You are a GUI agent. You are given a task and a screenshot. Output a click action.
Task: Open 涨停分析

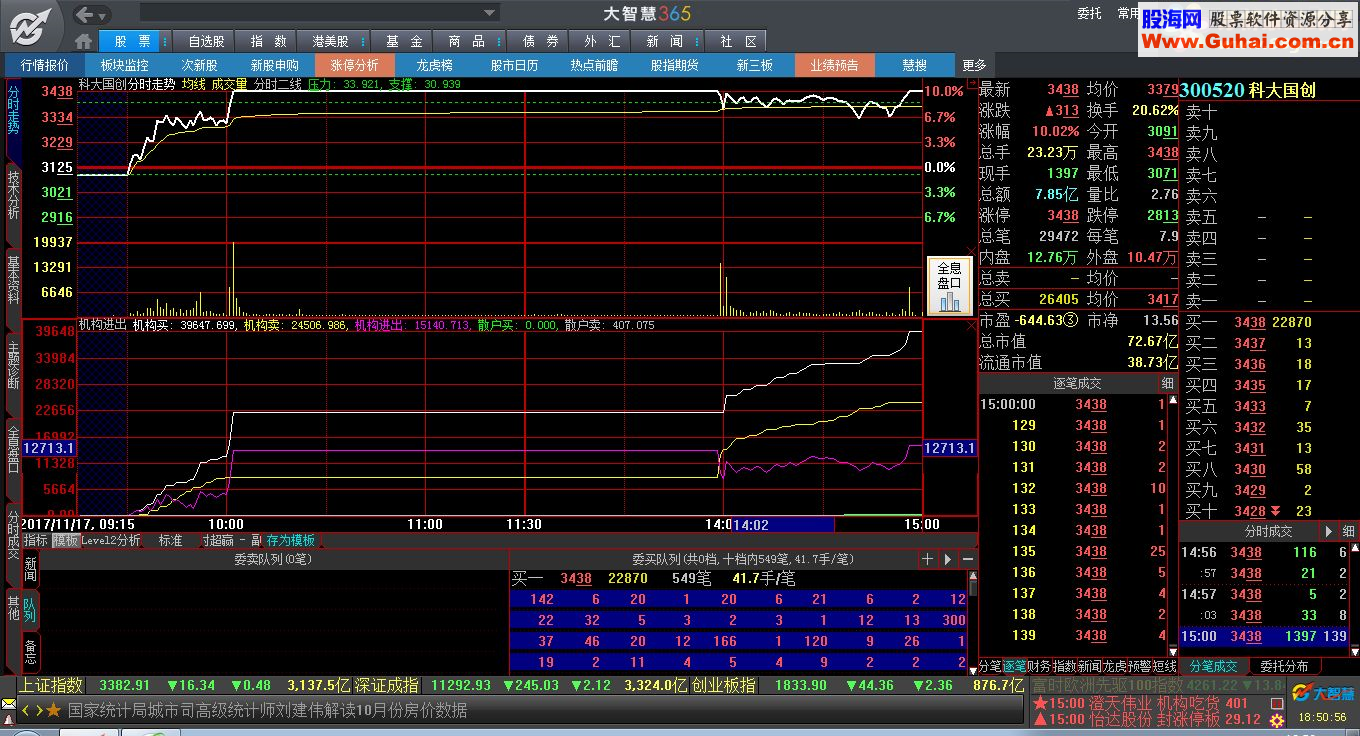[x=355, y=65]
